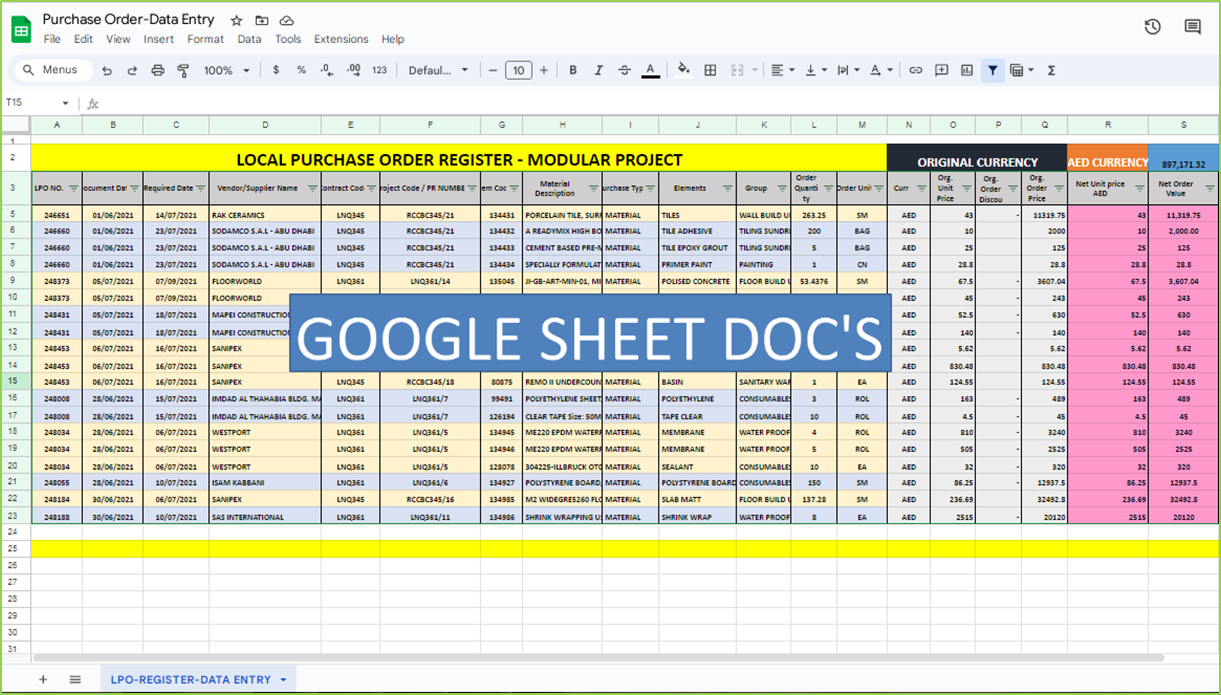Viewport: 1221px width, 695px height.
Task: Open more number formats 123
Action: [379, 70]
